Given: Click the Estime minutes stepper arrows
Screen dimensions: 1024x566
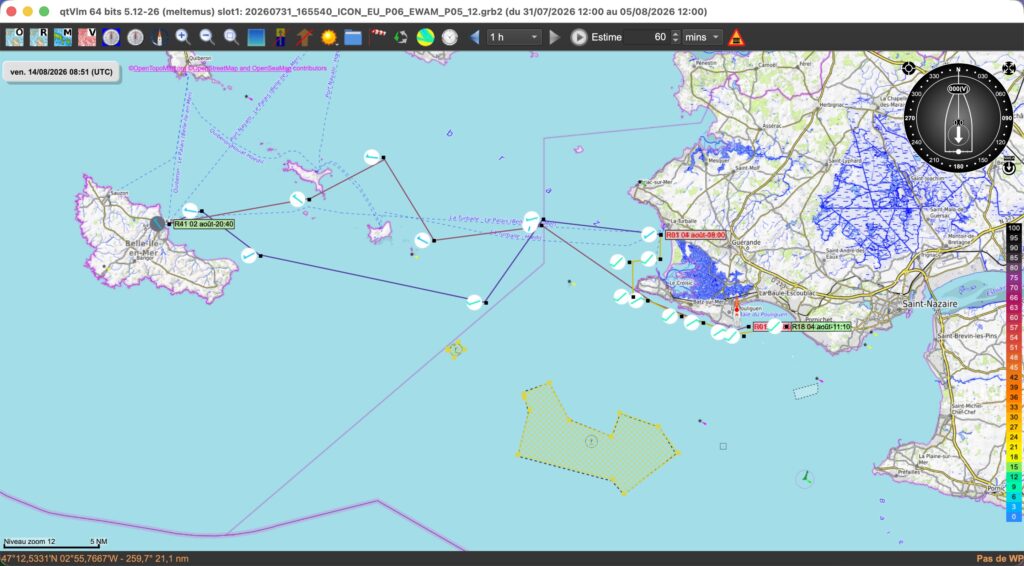Looking at the screenshot, I should (675, 37).
